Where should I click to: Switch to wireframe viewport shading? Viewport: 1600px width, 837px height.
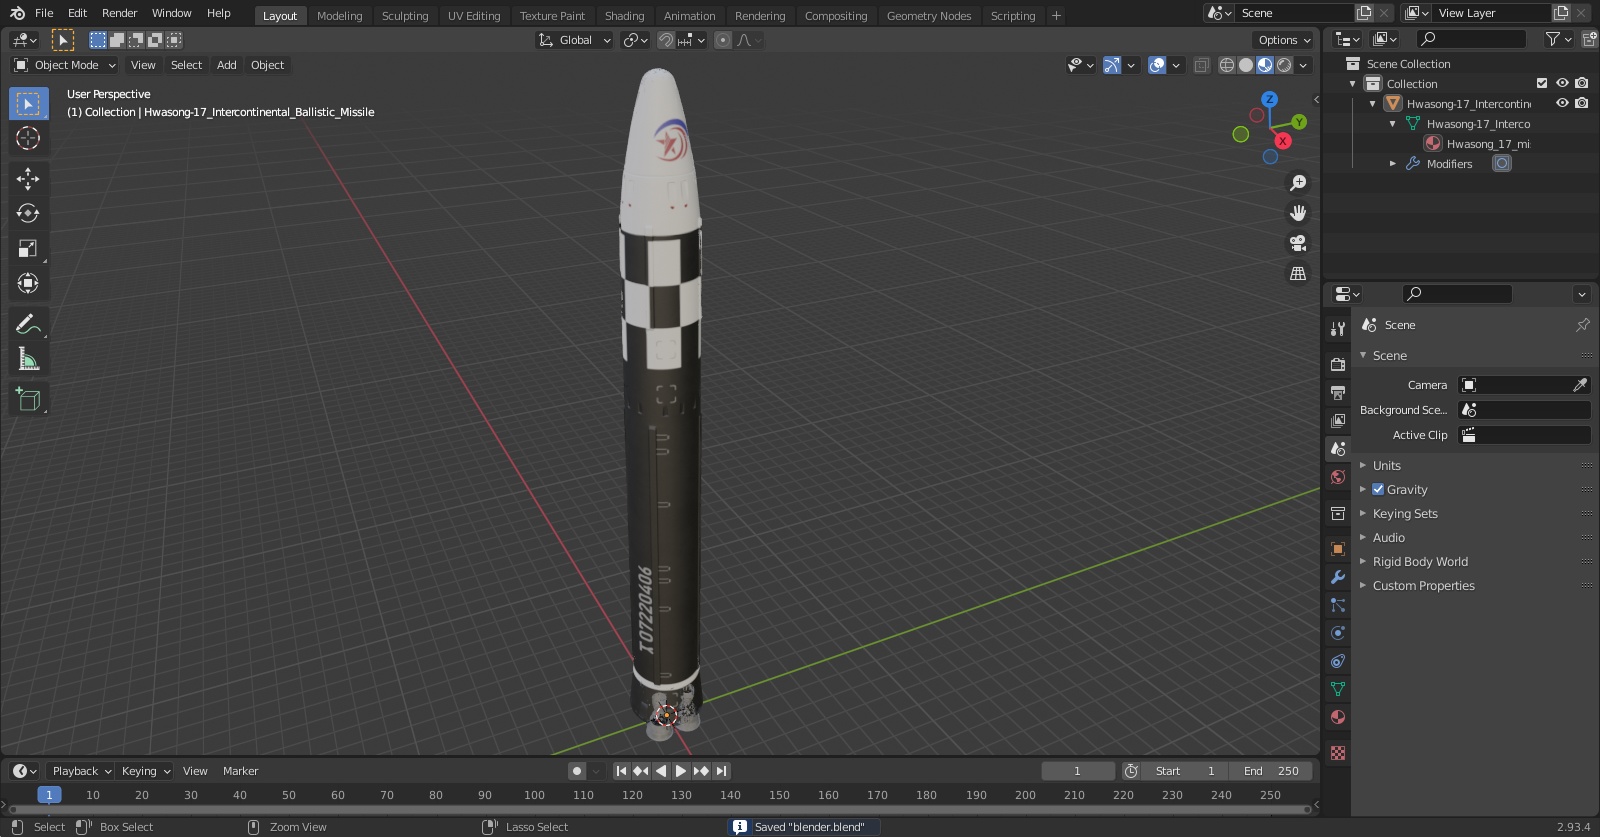pos(1227,65)
